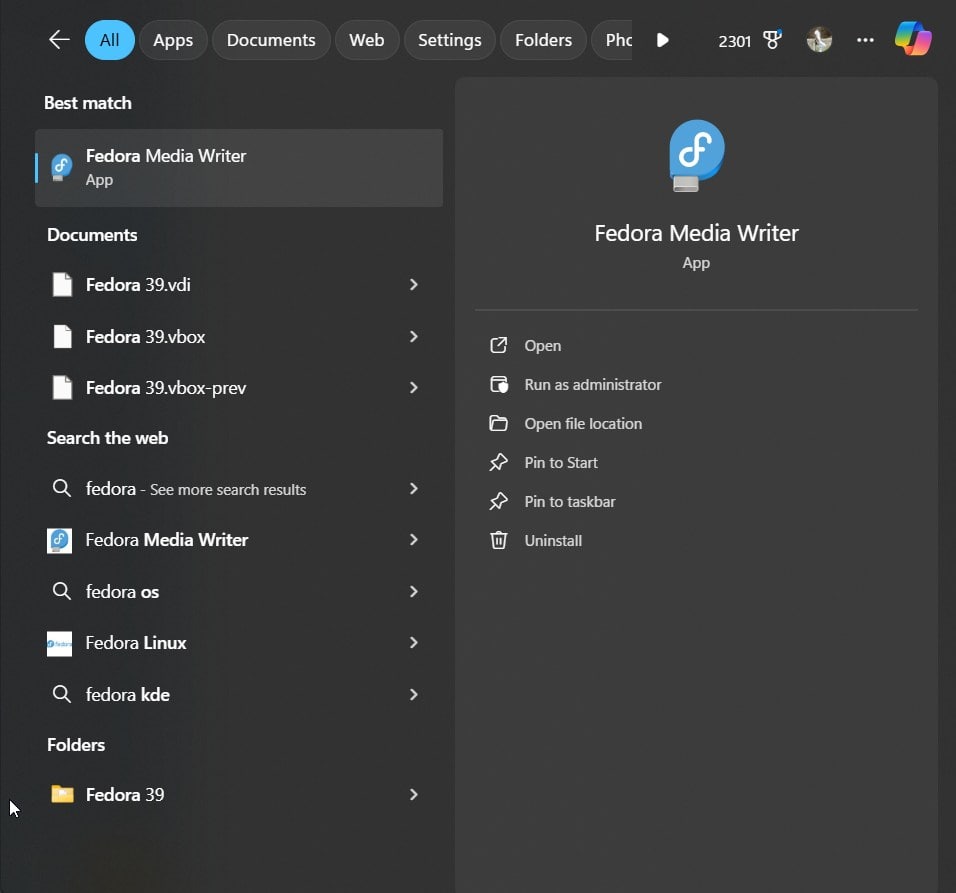Image resolution: width=956 pixels, height=893 pixels.
Task: Expand details for Fedora 39.vbox
Action: pos(414,336)
